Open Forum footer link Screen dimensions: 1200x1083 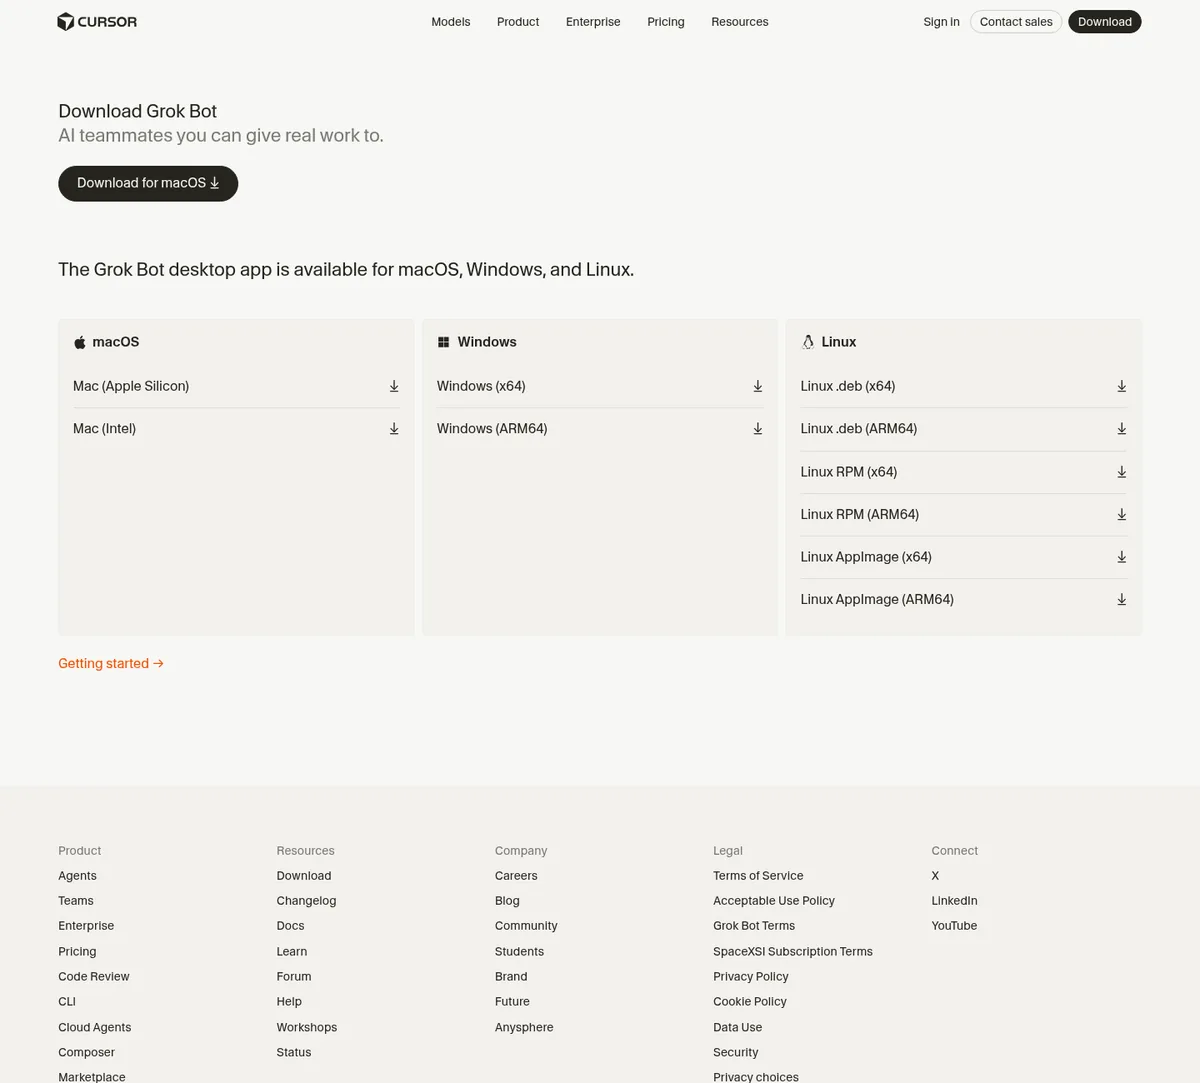coord(294,977)
